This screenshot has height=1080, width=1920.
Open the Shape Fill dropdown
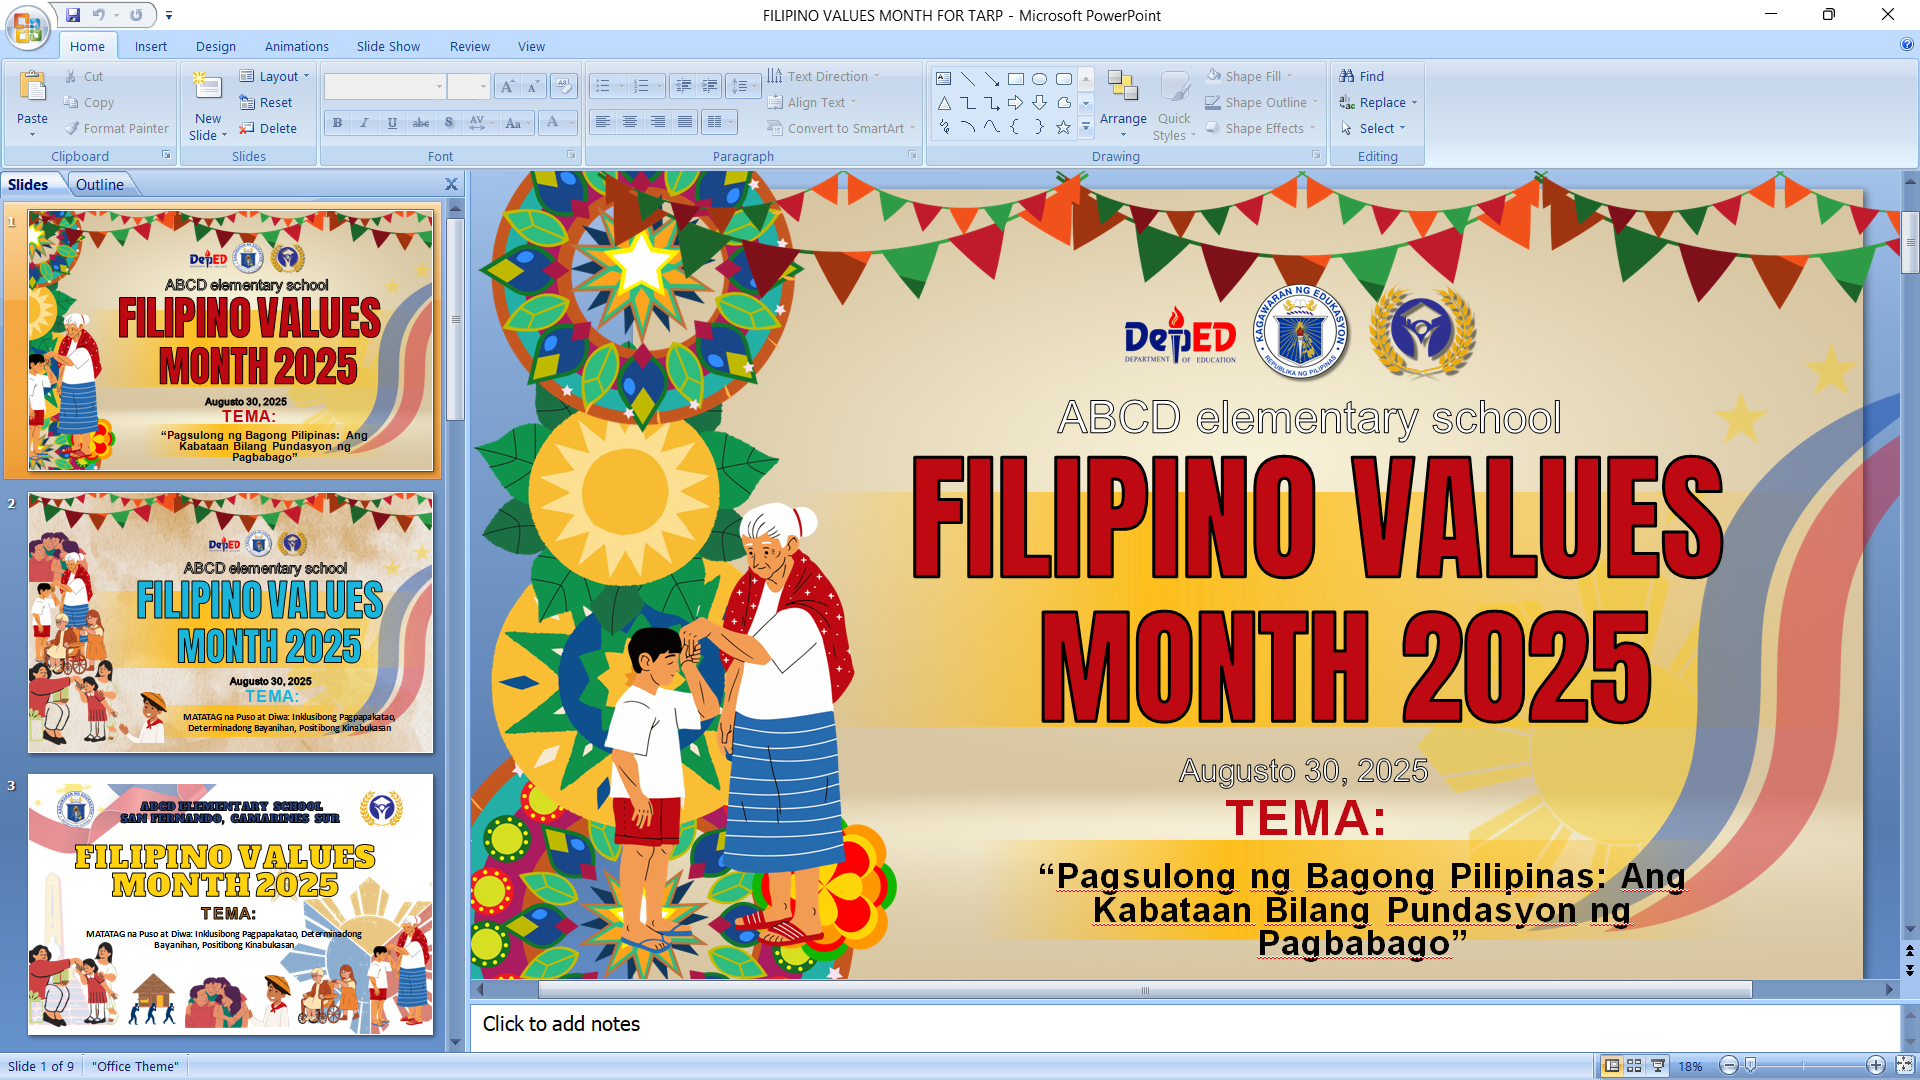click(1252, 76)
